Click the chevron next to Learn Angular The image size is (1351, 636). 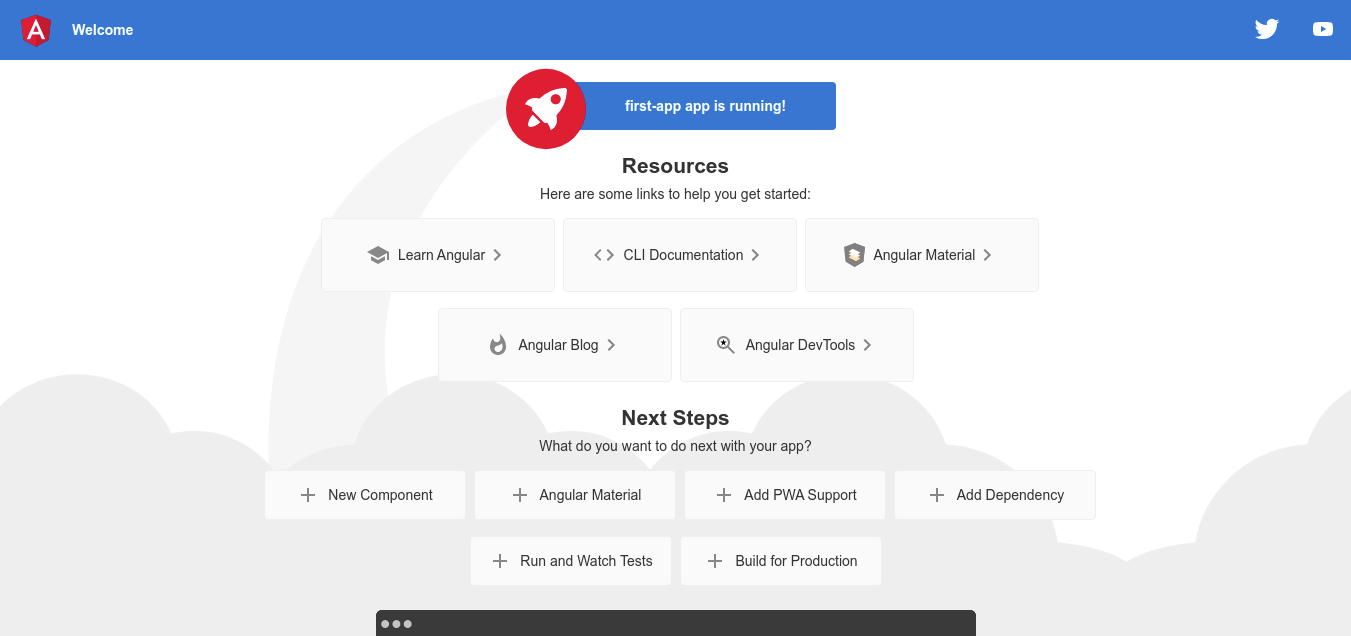497,255
